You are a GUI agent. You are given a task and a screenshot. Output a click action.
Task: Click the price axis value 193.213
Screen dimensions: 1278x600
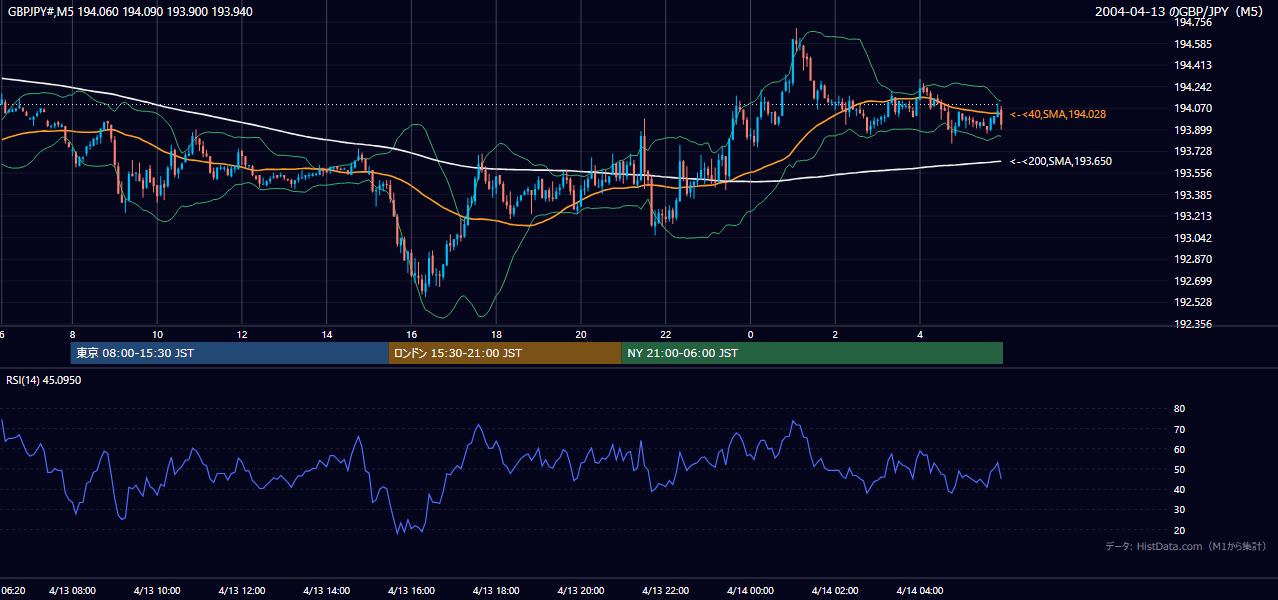[1192, 216]
